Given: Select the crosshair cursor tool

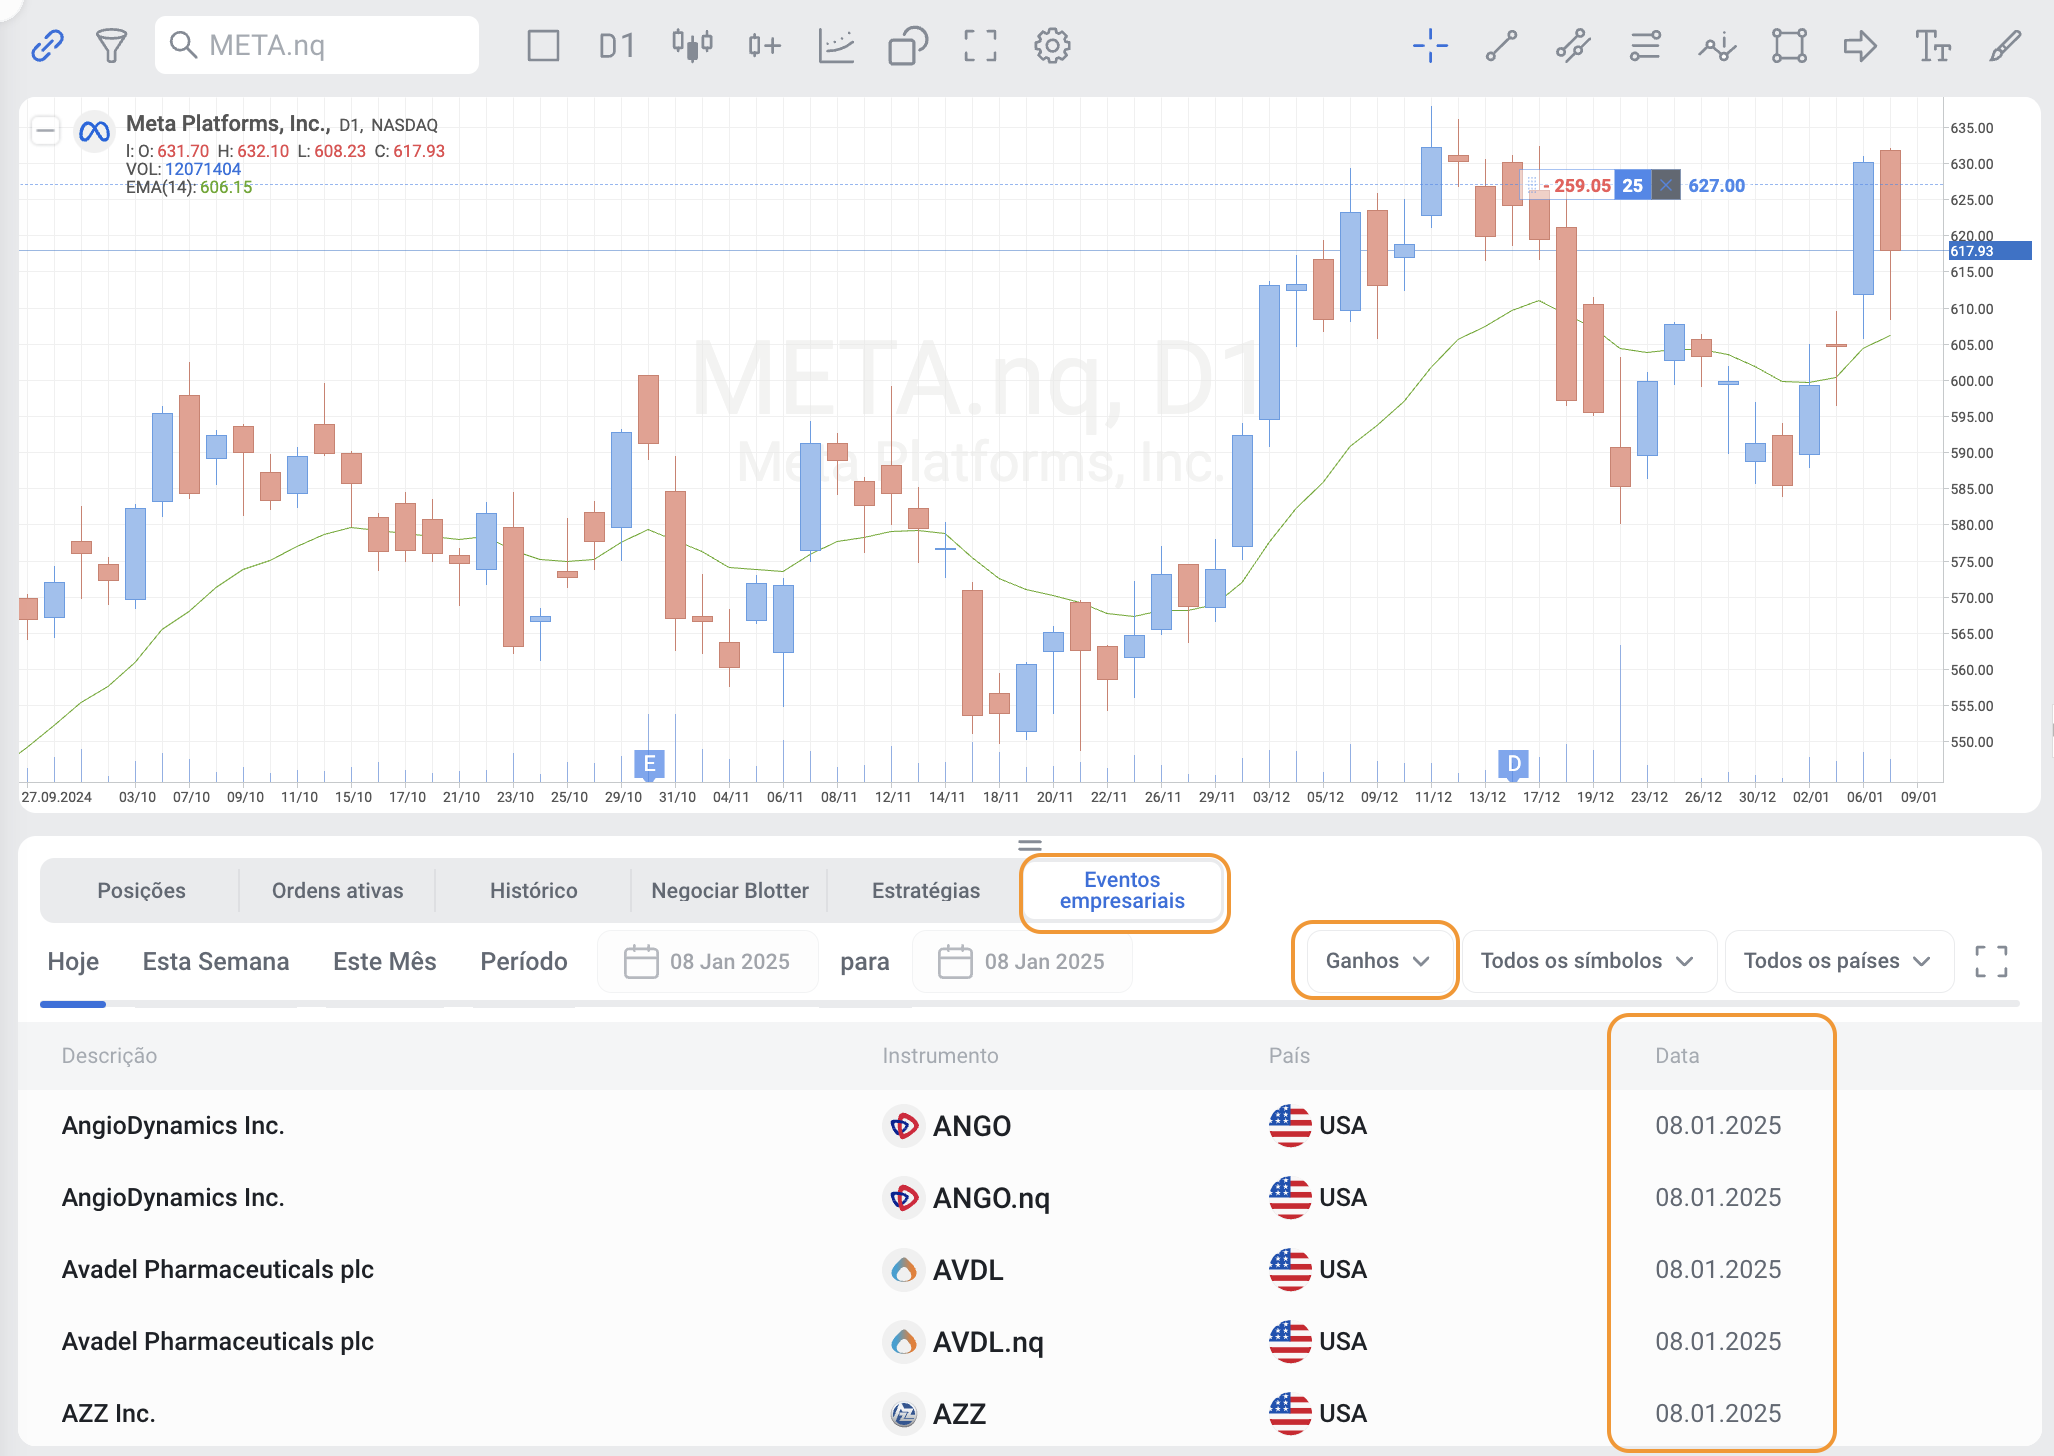Looking at the screenshot, I should pos(1430,45).
